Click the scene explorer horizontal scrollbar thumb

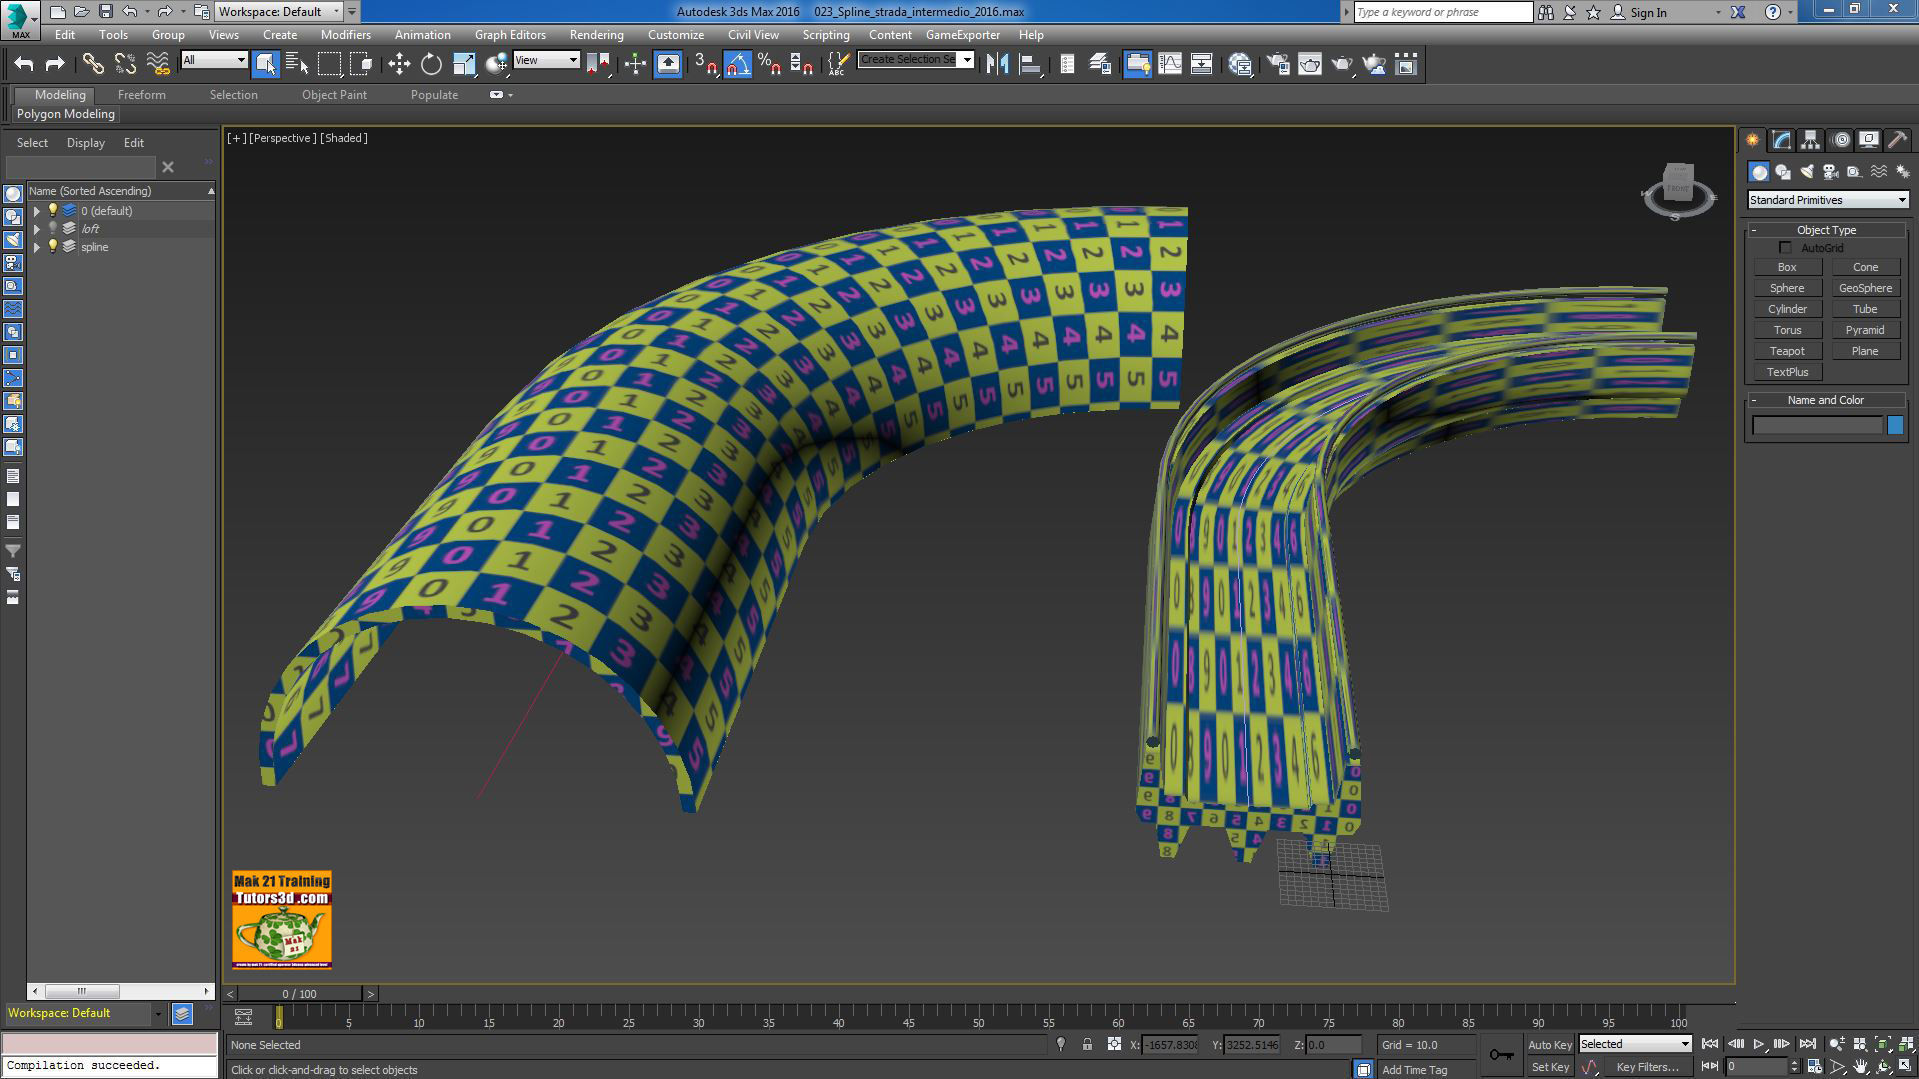tap(82, 992)
